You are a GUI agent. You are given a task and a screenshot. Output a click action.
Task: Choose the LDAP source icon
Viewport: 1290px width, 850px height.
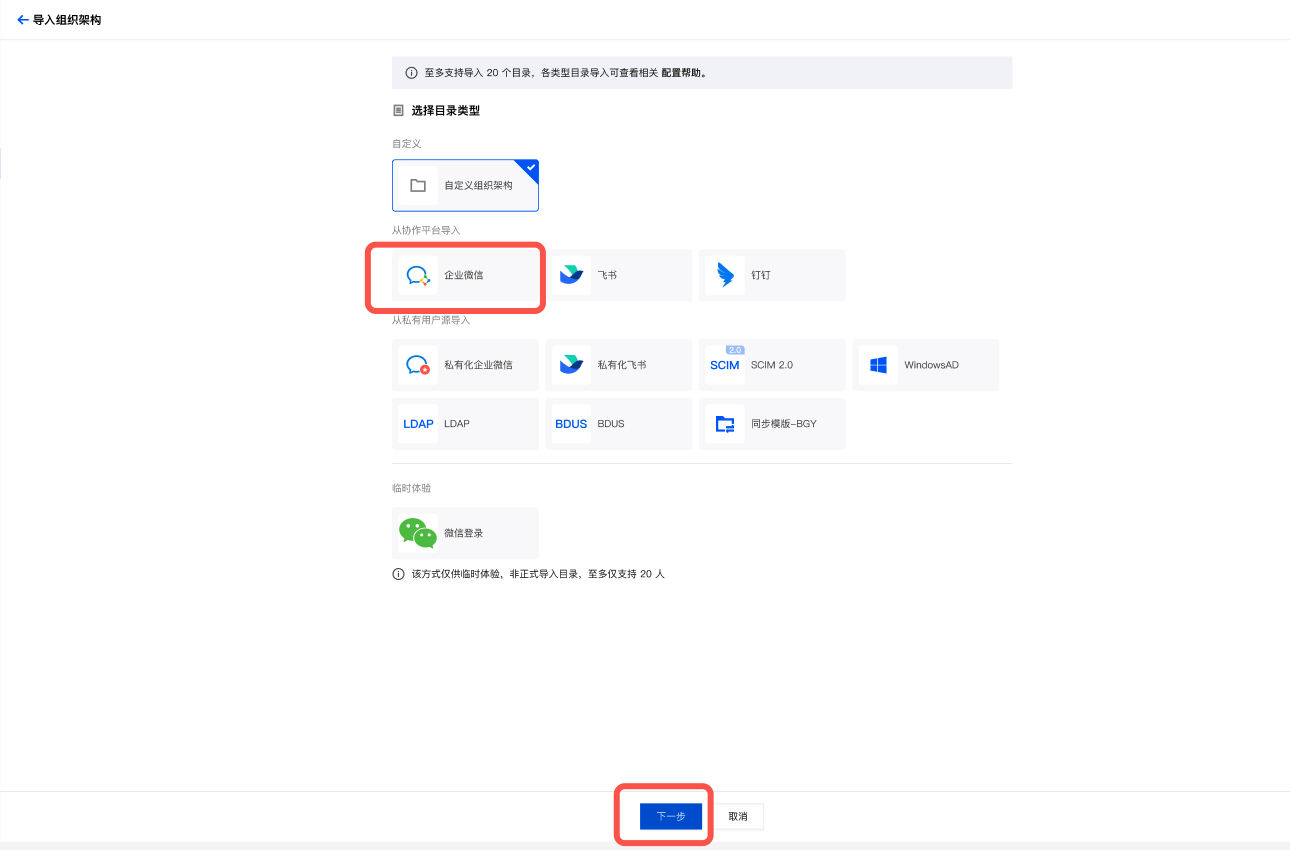[x=418, y=424]
